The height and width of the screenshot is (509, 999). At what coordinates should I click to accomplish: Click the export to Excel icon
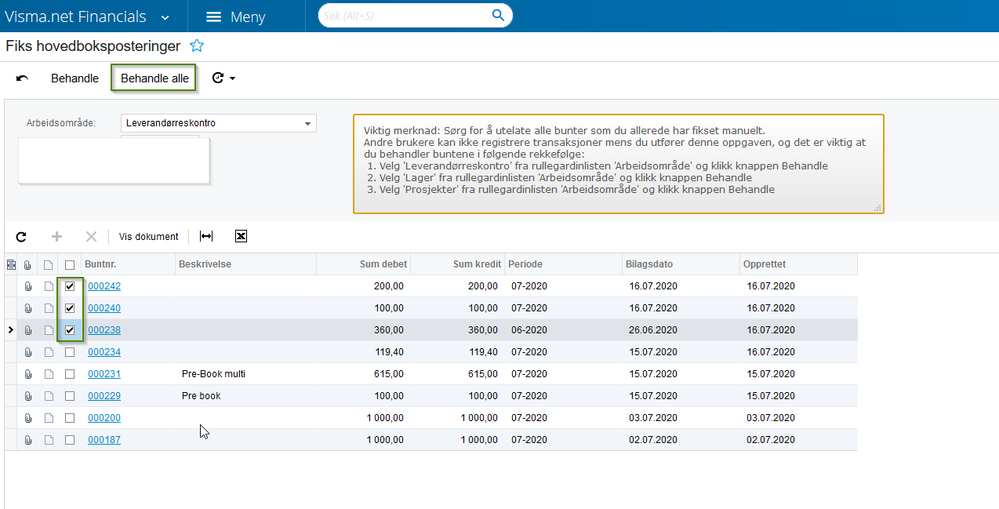pos(241,237)
